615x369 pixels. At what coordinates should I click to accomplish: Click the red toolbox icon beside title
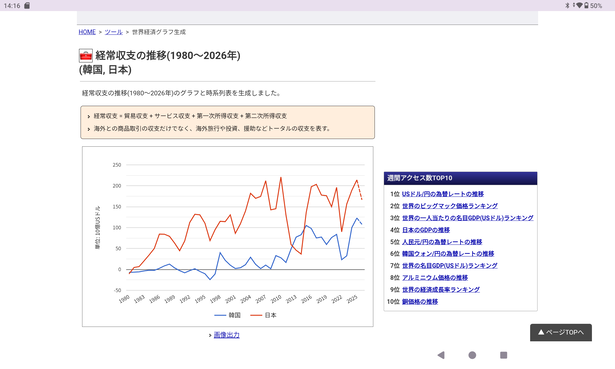point(86,56)
